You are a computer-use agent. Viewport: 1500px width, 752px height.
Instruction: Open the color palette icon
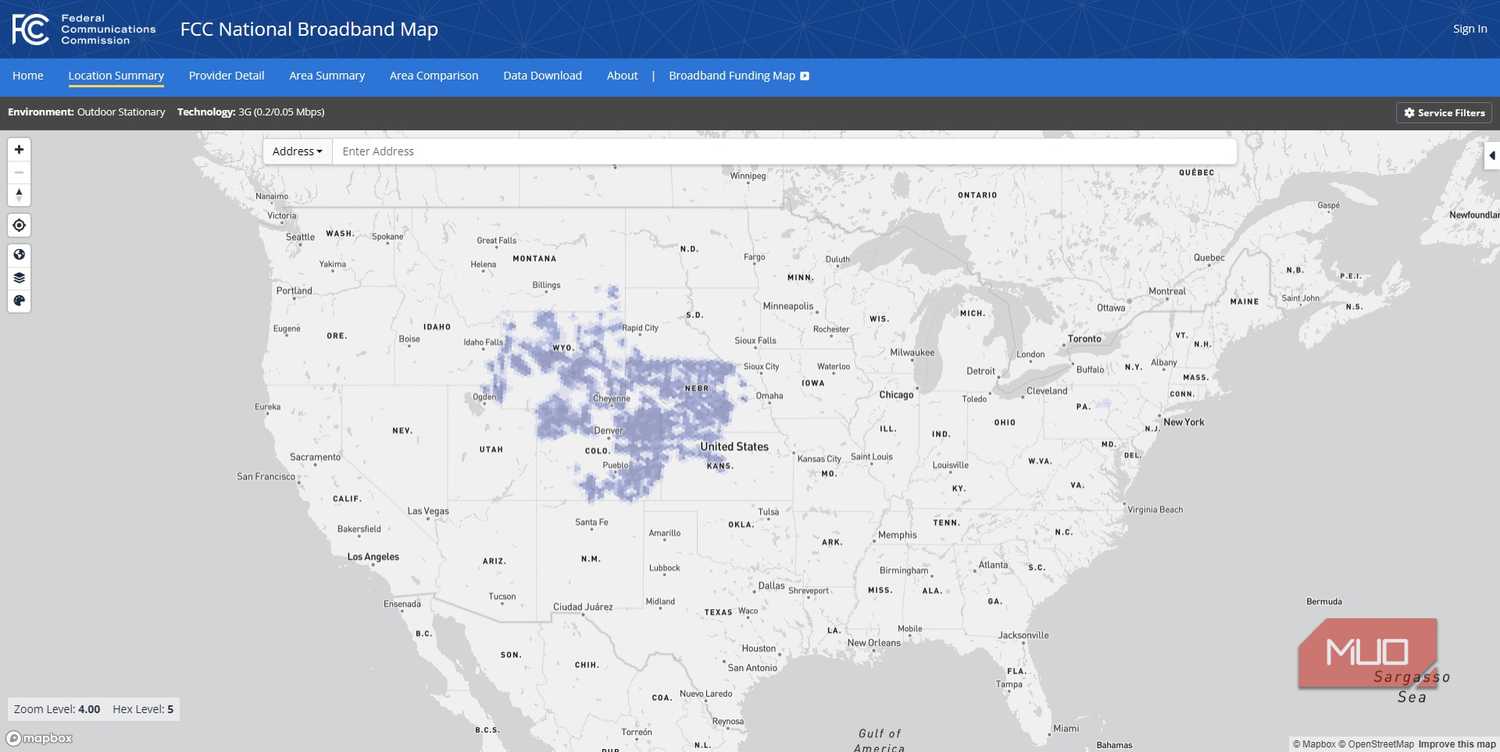pos(19,301)
